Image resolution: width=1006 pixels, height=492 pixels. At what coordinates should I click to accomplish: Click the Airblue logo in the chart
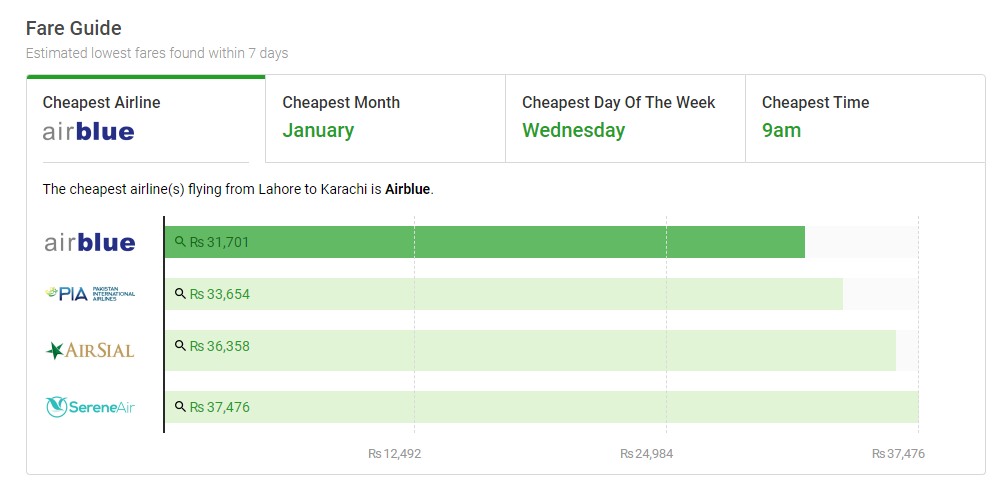point(90,243)
